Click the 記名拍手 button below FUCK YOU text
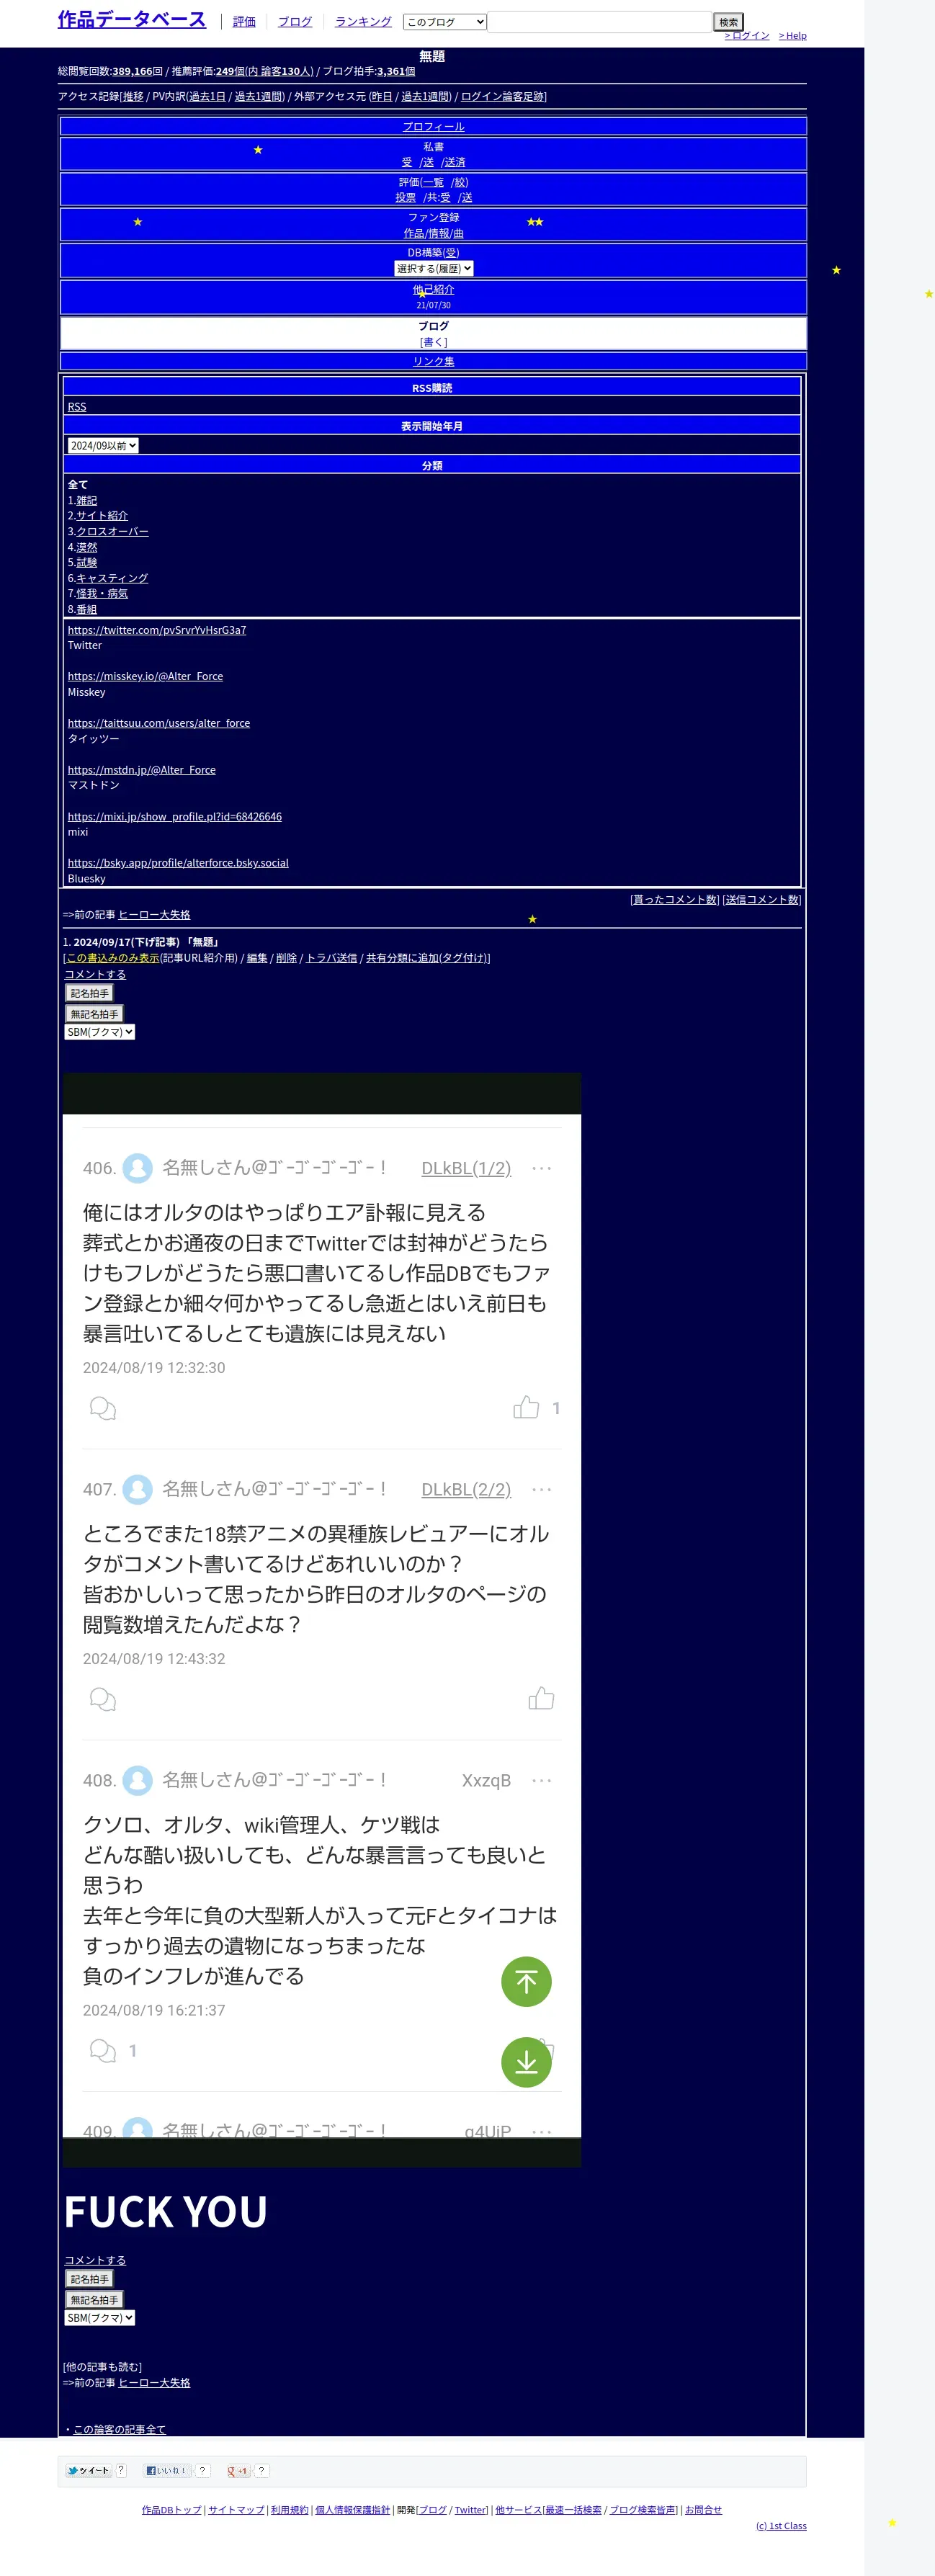935x2576 pixels. tap(90, 2278)
